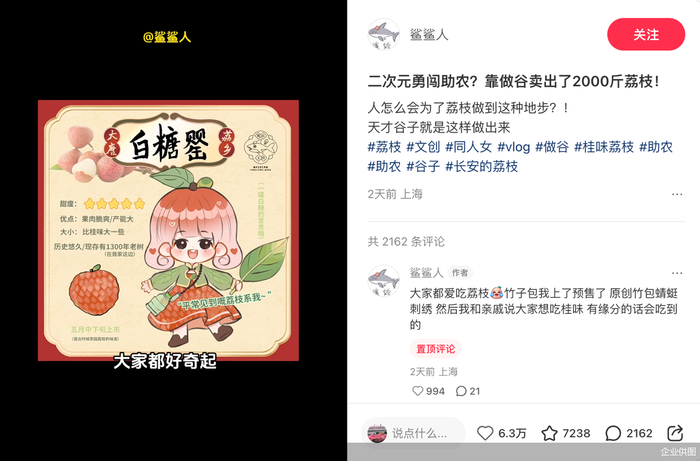The image size is (700, 461).
Task: Click the 关注 follow button
Action: pyautogui.click(x=646, y=34)
